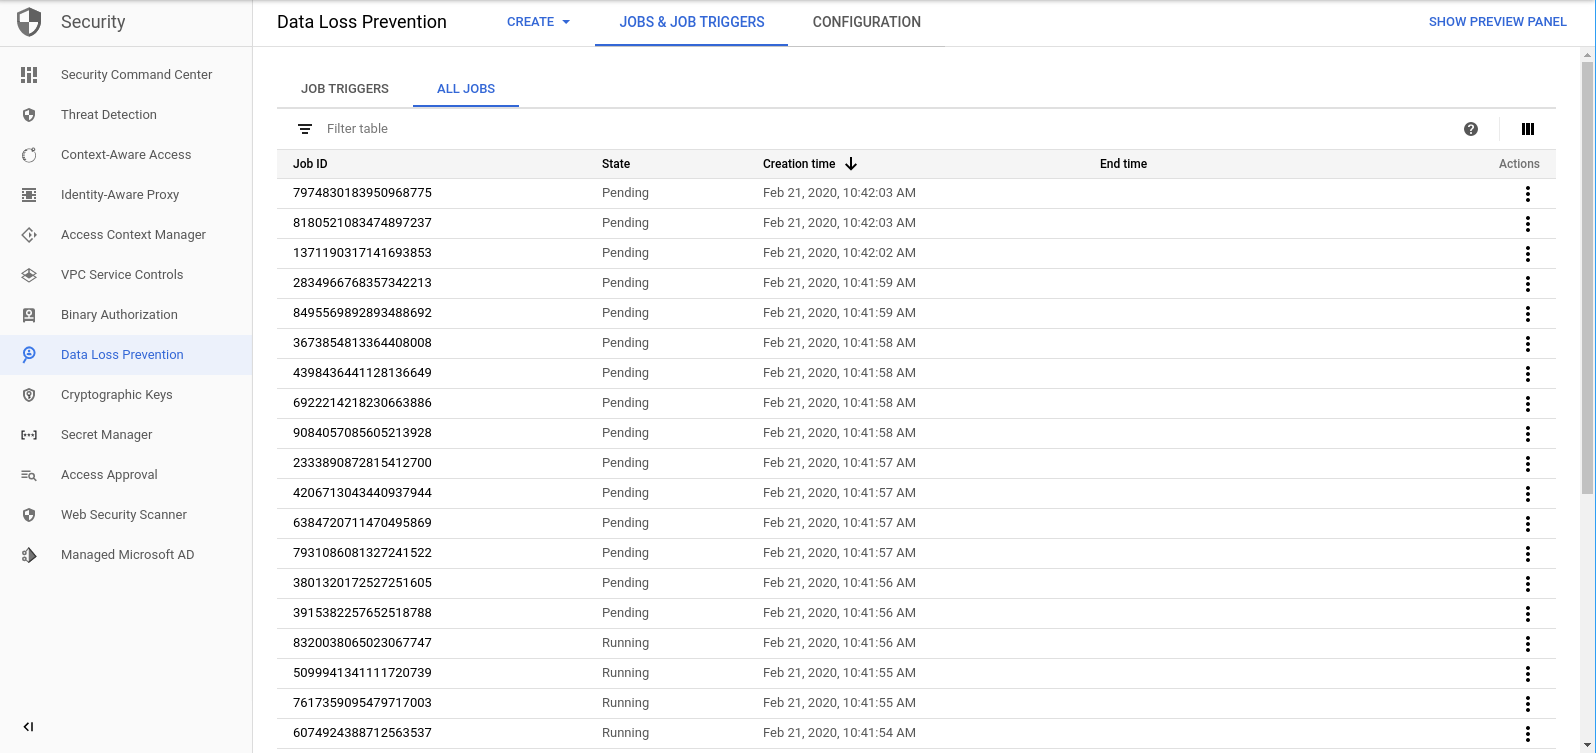The width and height of the screenshot is (1596, 753).
Task: Click the Managed Microsoft AD icon
Action: (x=29, y=555)
